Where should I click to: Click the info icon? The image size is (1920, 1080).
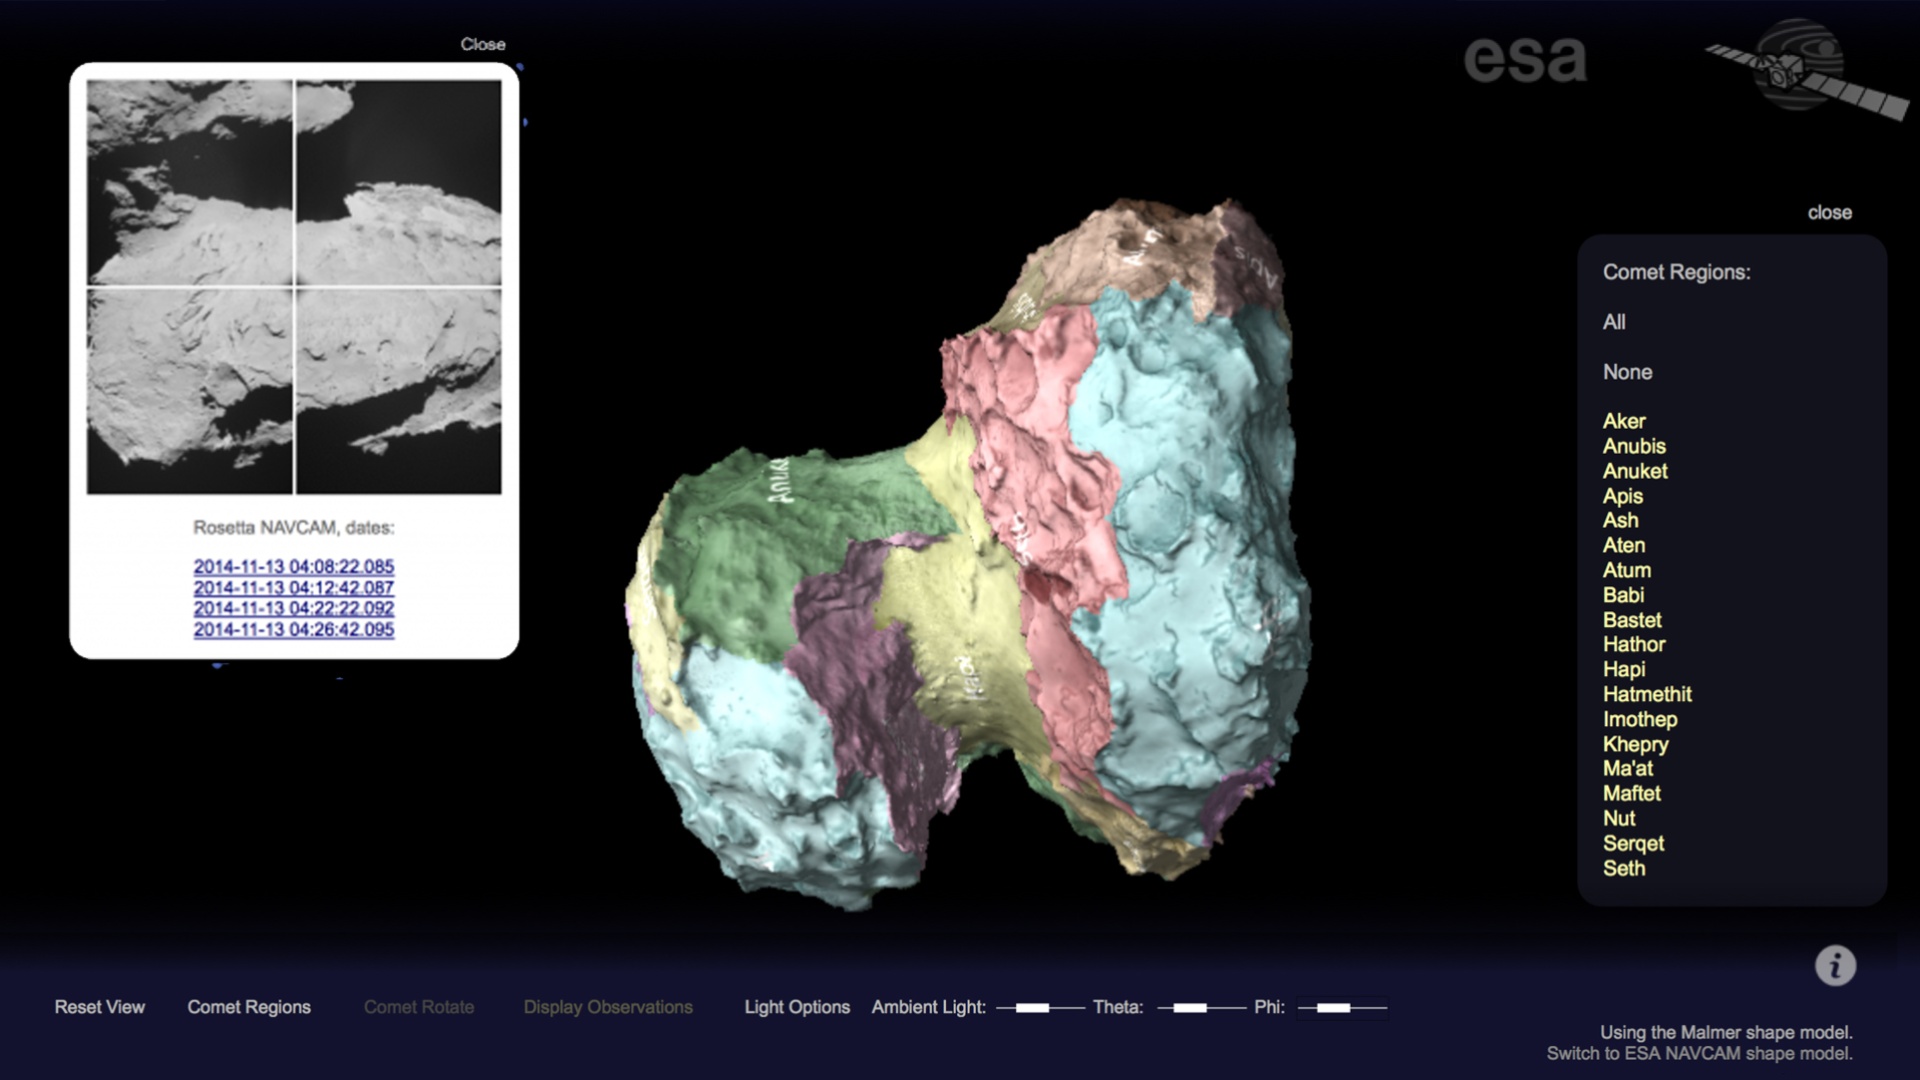[1835, 966]
